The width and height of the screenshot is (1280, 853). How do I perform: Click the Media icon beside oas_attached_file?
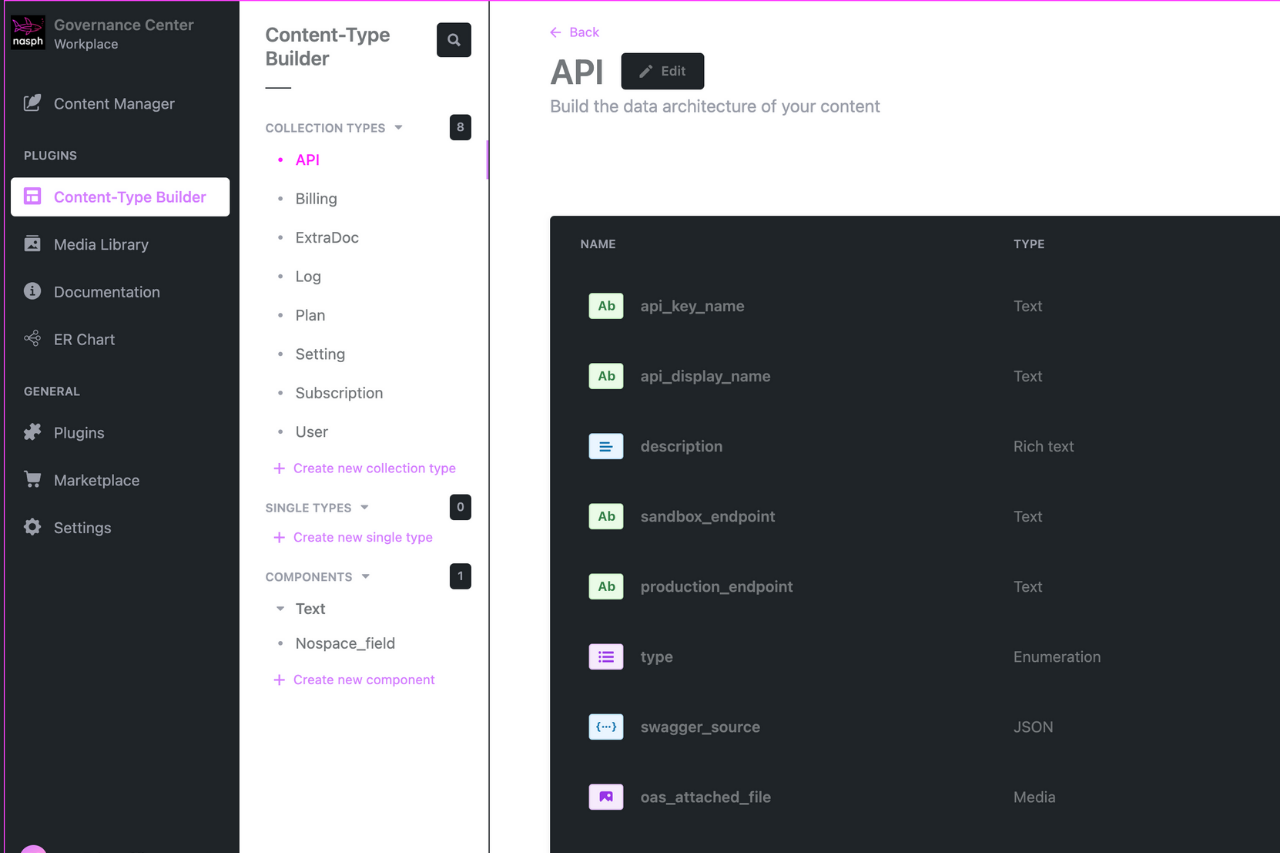coord(606,797)
